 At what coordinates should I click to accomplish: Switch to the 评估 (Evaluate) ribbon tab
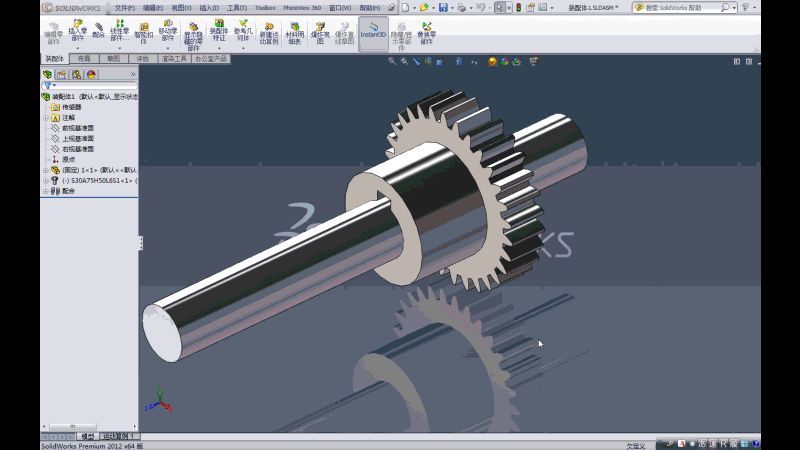[x=143, y=59]
